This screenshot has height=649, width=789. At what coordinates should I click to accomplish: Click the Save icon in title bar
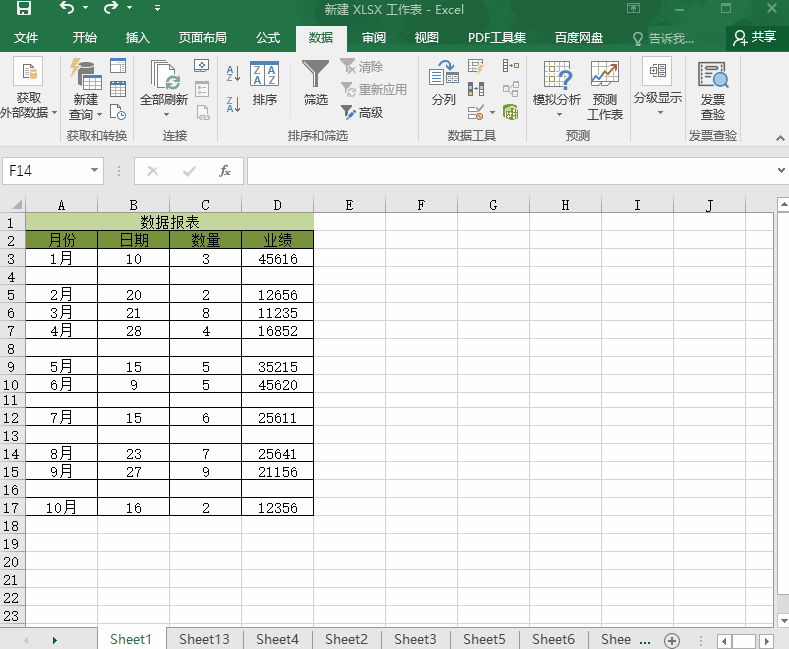22,10
